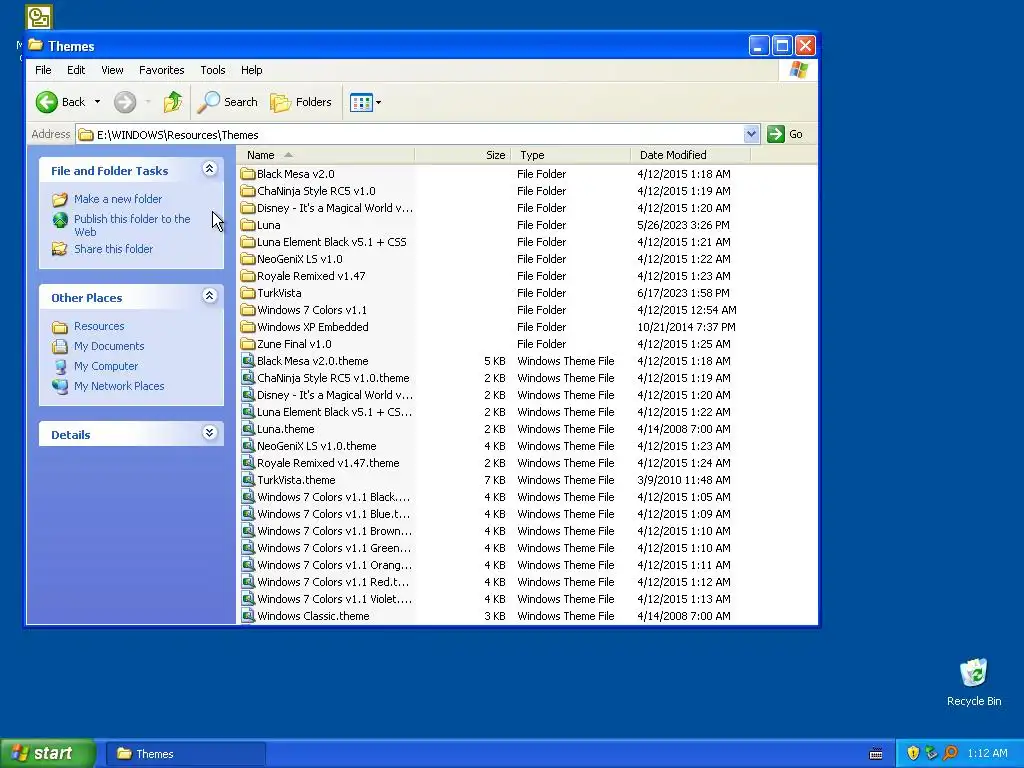Click the security shield tray icon
The image size is (1024, 768).
[x=913, y=754]
